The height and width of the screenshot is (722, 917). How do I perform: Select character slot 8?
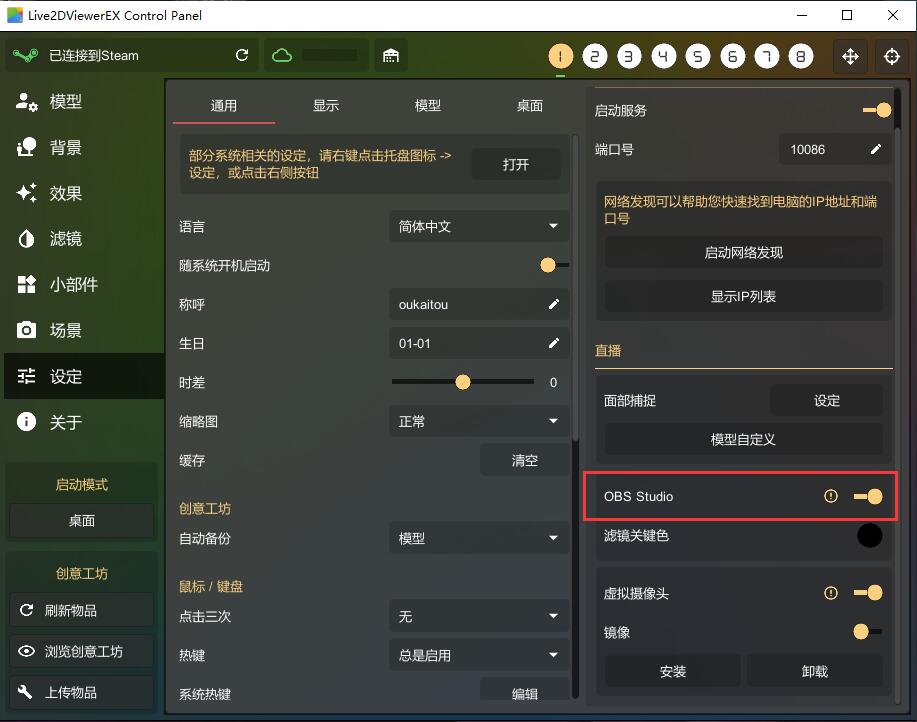[x=801, y=56]
